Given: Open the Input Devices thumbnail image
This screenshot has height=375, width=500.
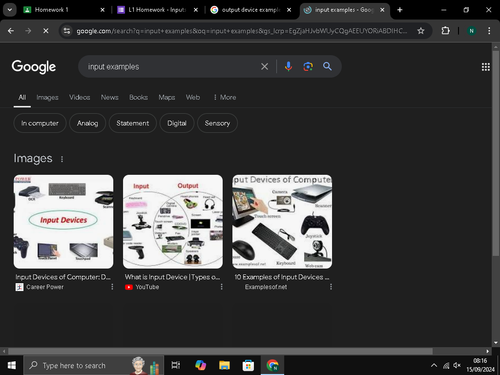Looking at the screenshot, I should click(63, 222).
